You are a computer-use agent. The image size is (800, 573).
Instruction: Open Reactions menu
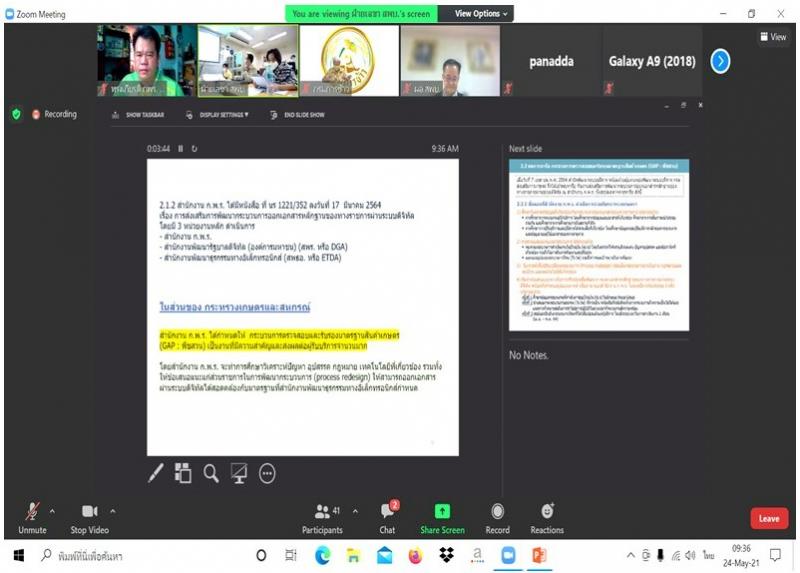click(x=547, y=517)
